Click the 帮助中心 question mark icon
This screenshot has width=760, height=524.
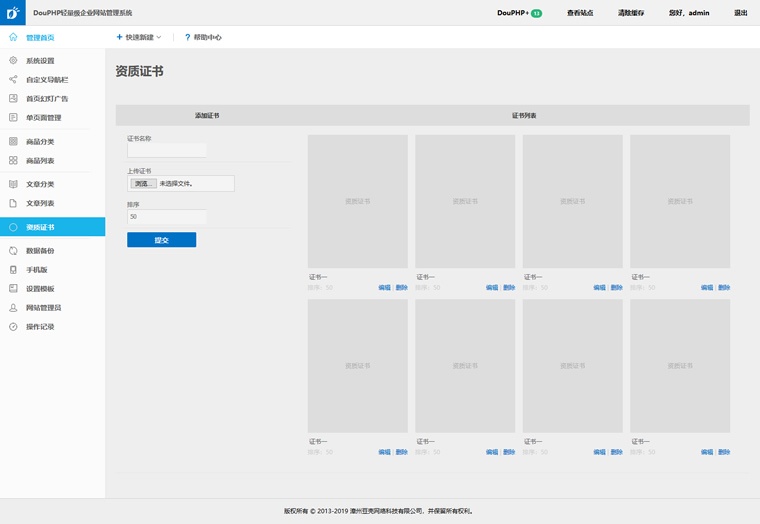tap(187, 37)
